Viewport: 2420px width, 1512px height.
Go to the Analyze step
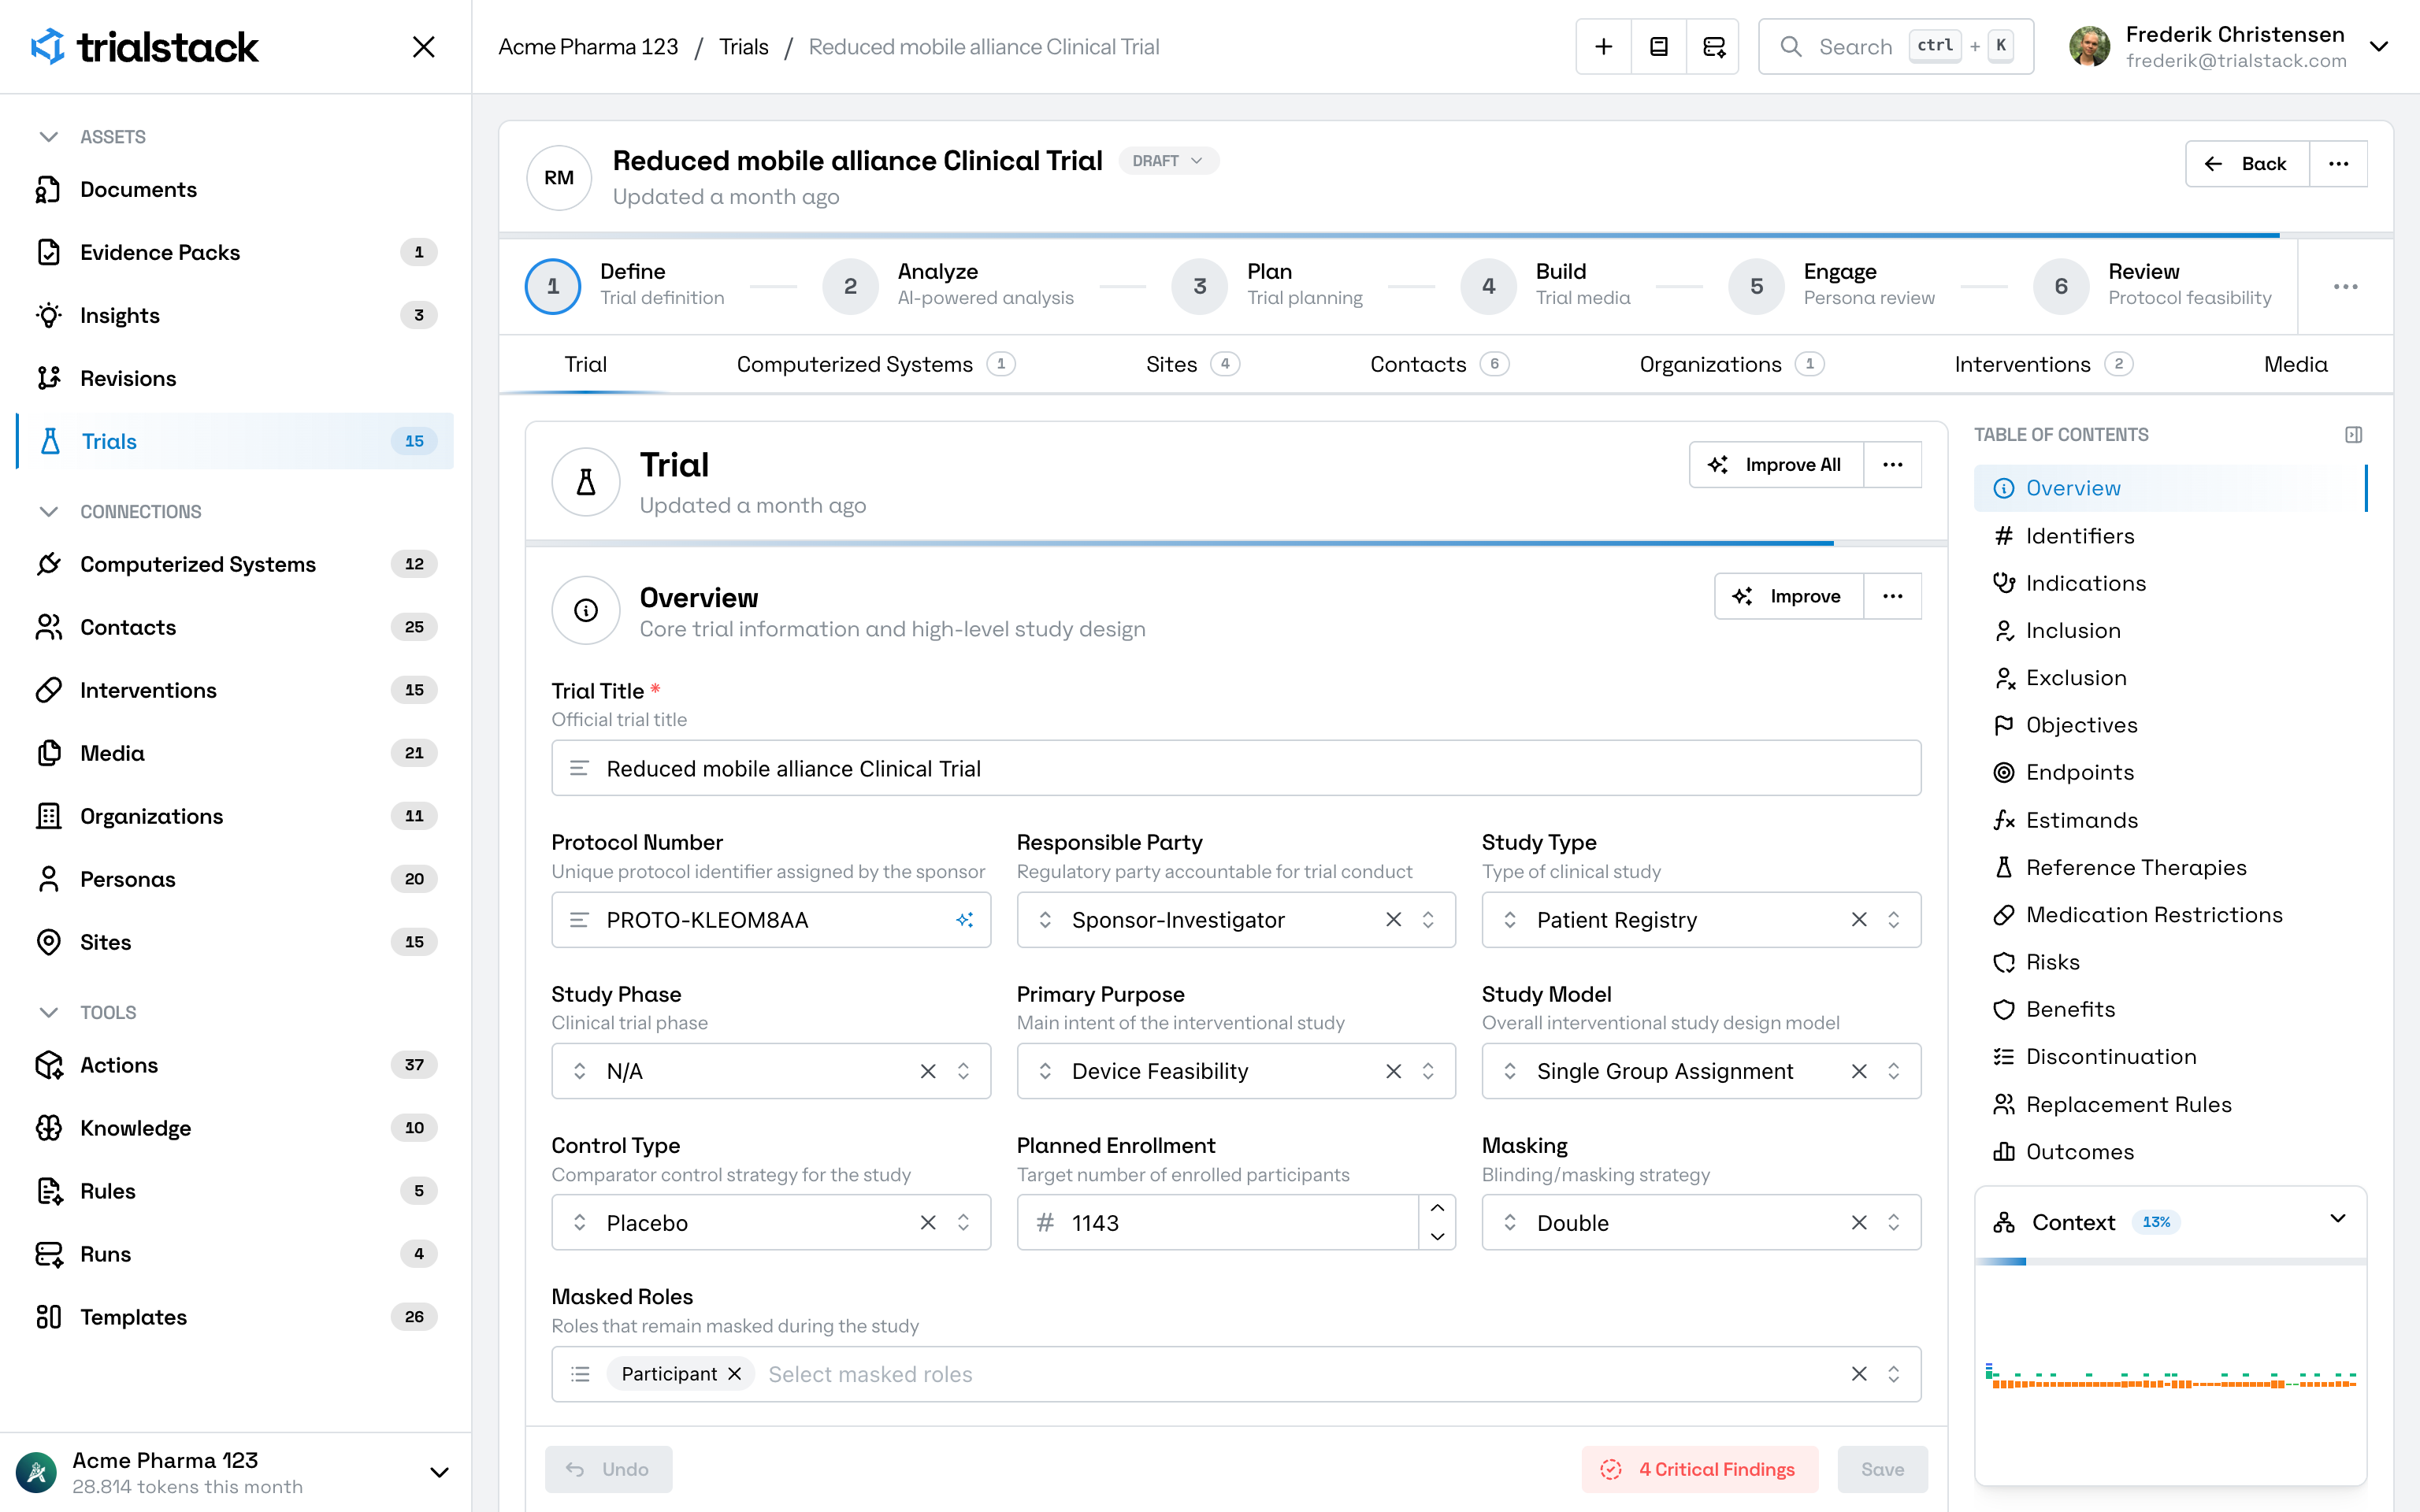pyautogui.click(x=948, y=286)
